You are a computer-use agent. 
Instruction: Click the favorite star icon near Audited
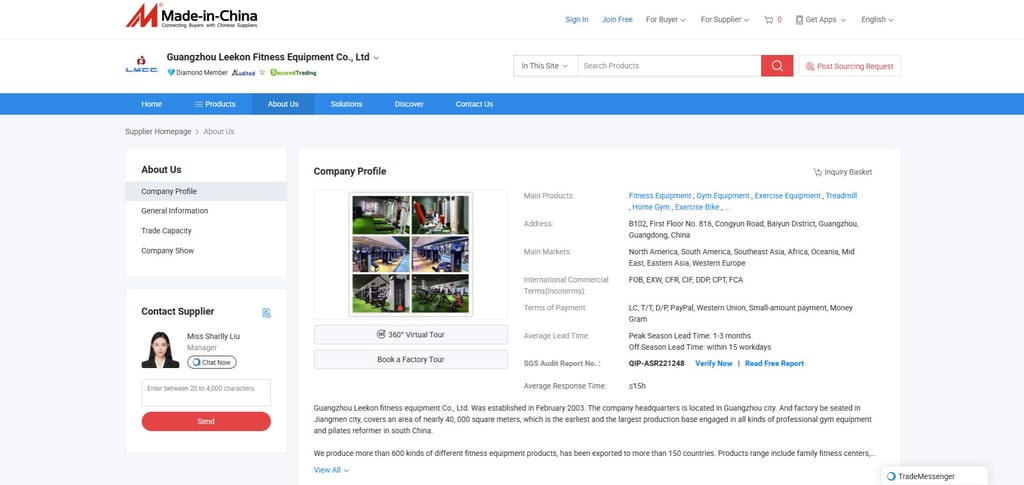tap(263, 72)
